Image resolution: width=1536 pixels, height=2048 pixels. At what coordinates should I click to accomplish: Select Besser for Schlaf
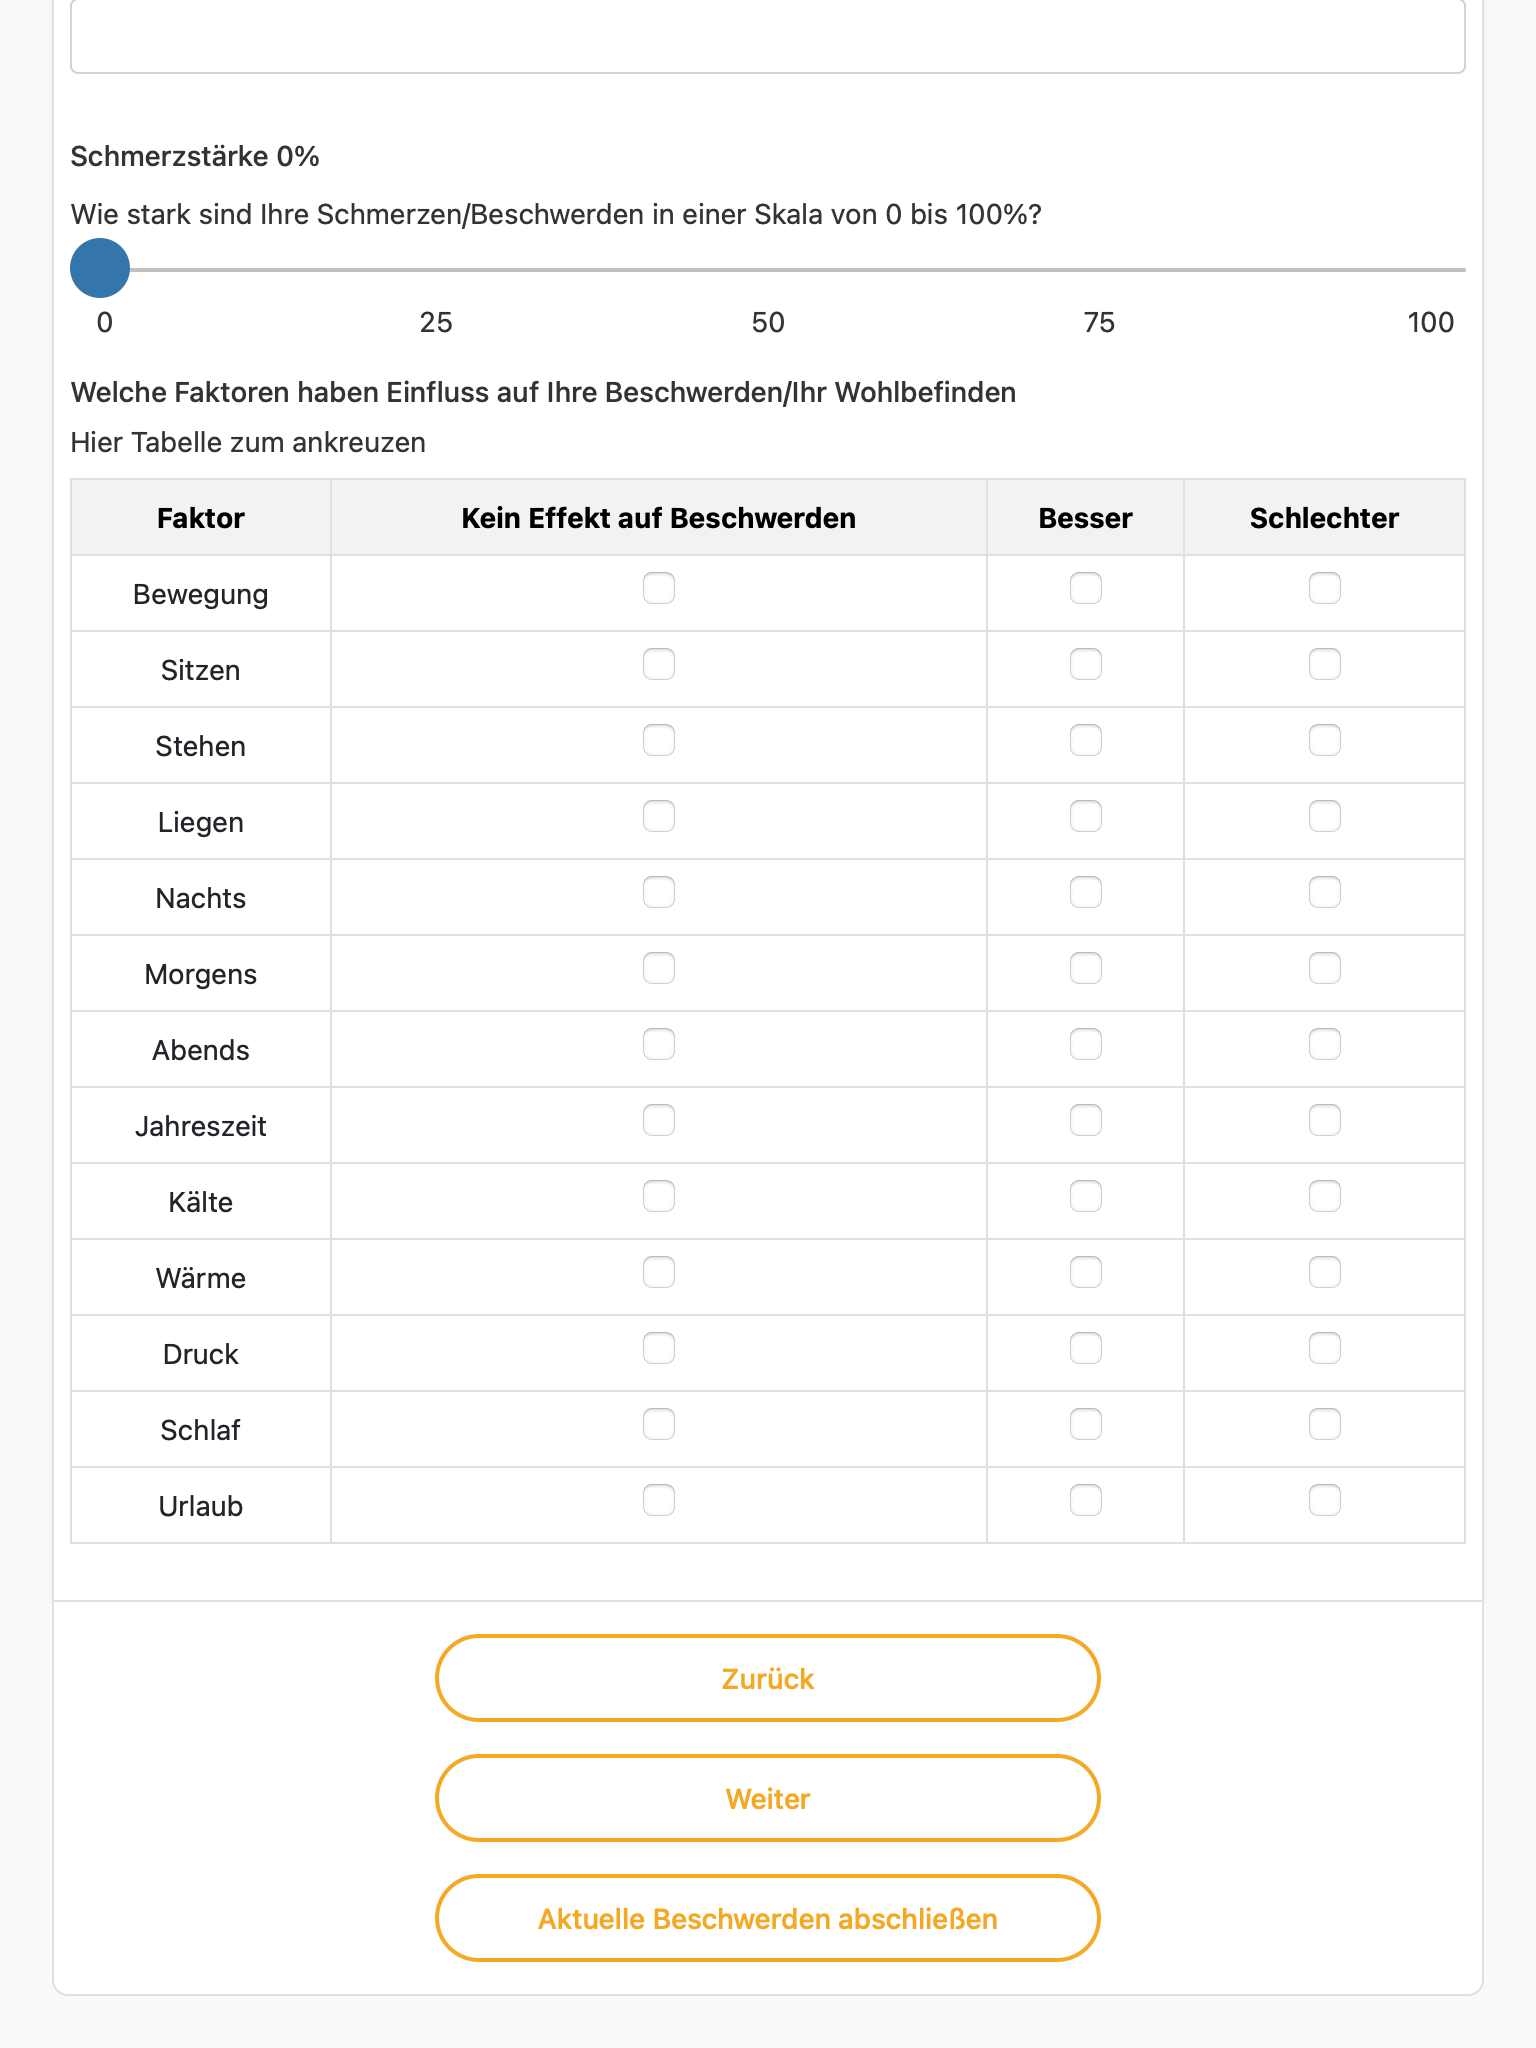[x=1086, y=1424]
